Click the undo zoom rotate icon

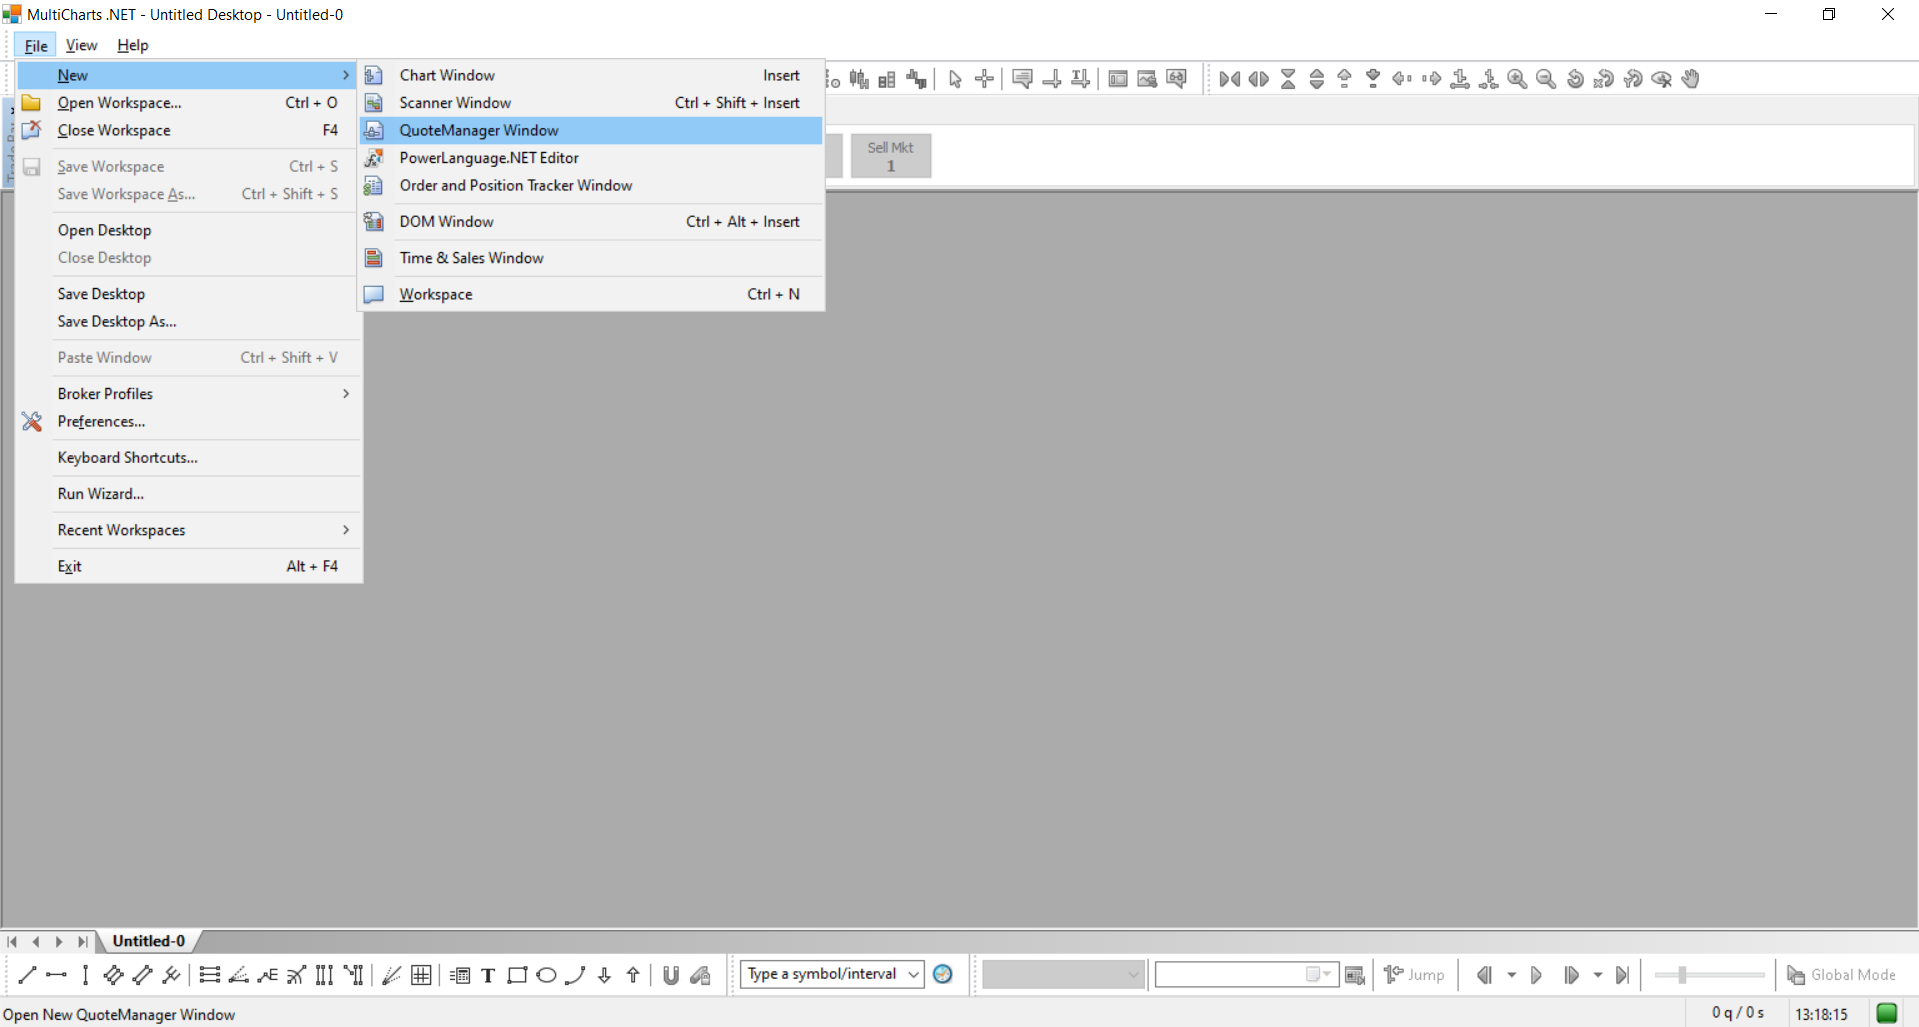pos(1575,79)
